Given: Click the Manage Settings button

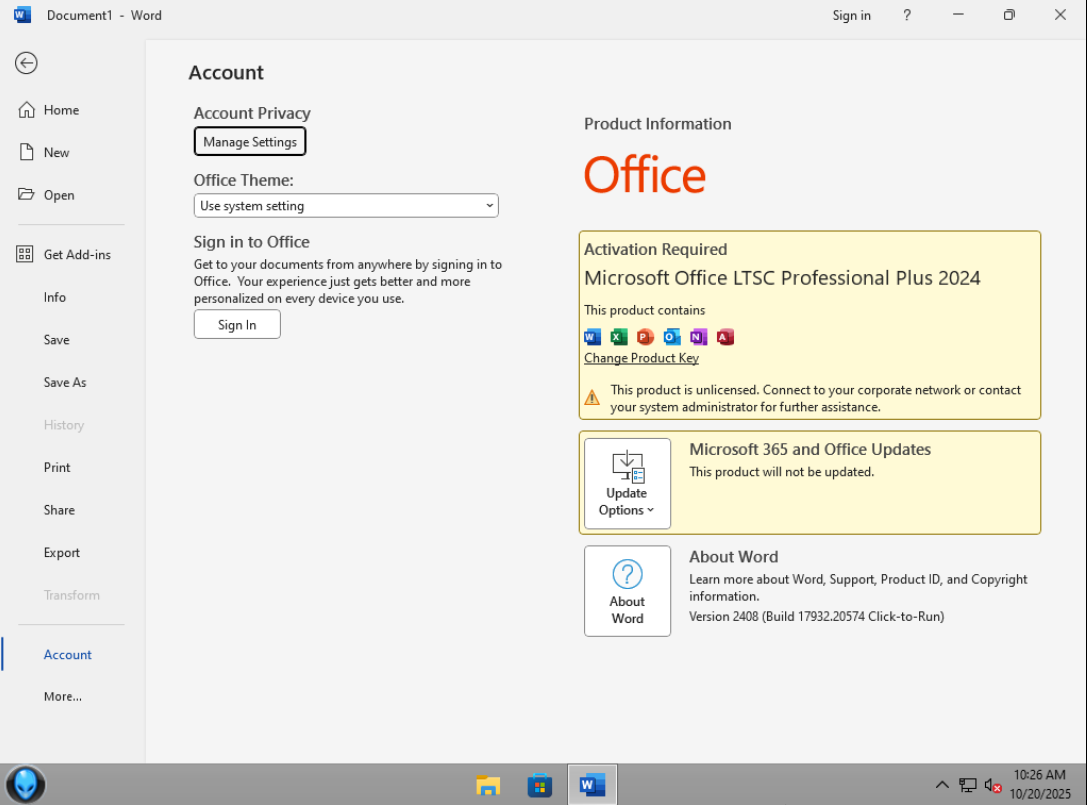Looking at the screenshot, I should click(x=250, y=142).
